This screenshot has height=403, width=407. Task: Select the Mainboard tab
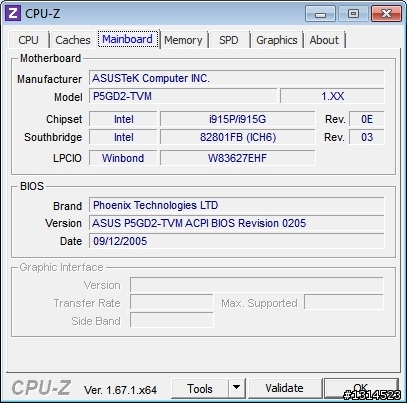(x=128, y=39)
